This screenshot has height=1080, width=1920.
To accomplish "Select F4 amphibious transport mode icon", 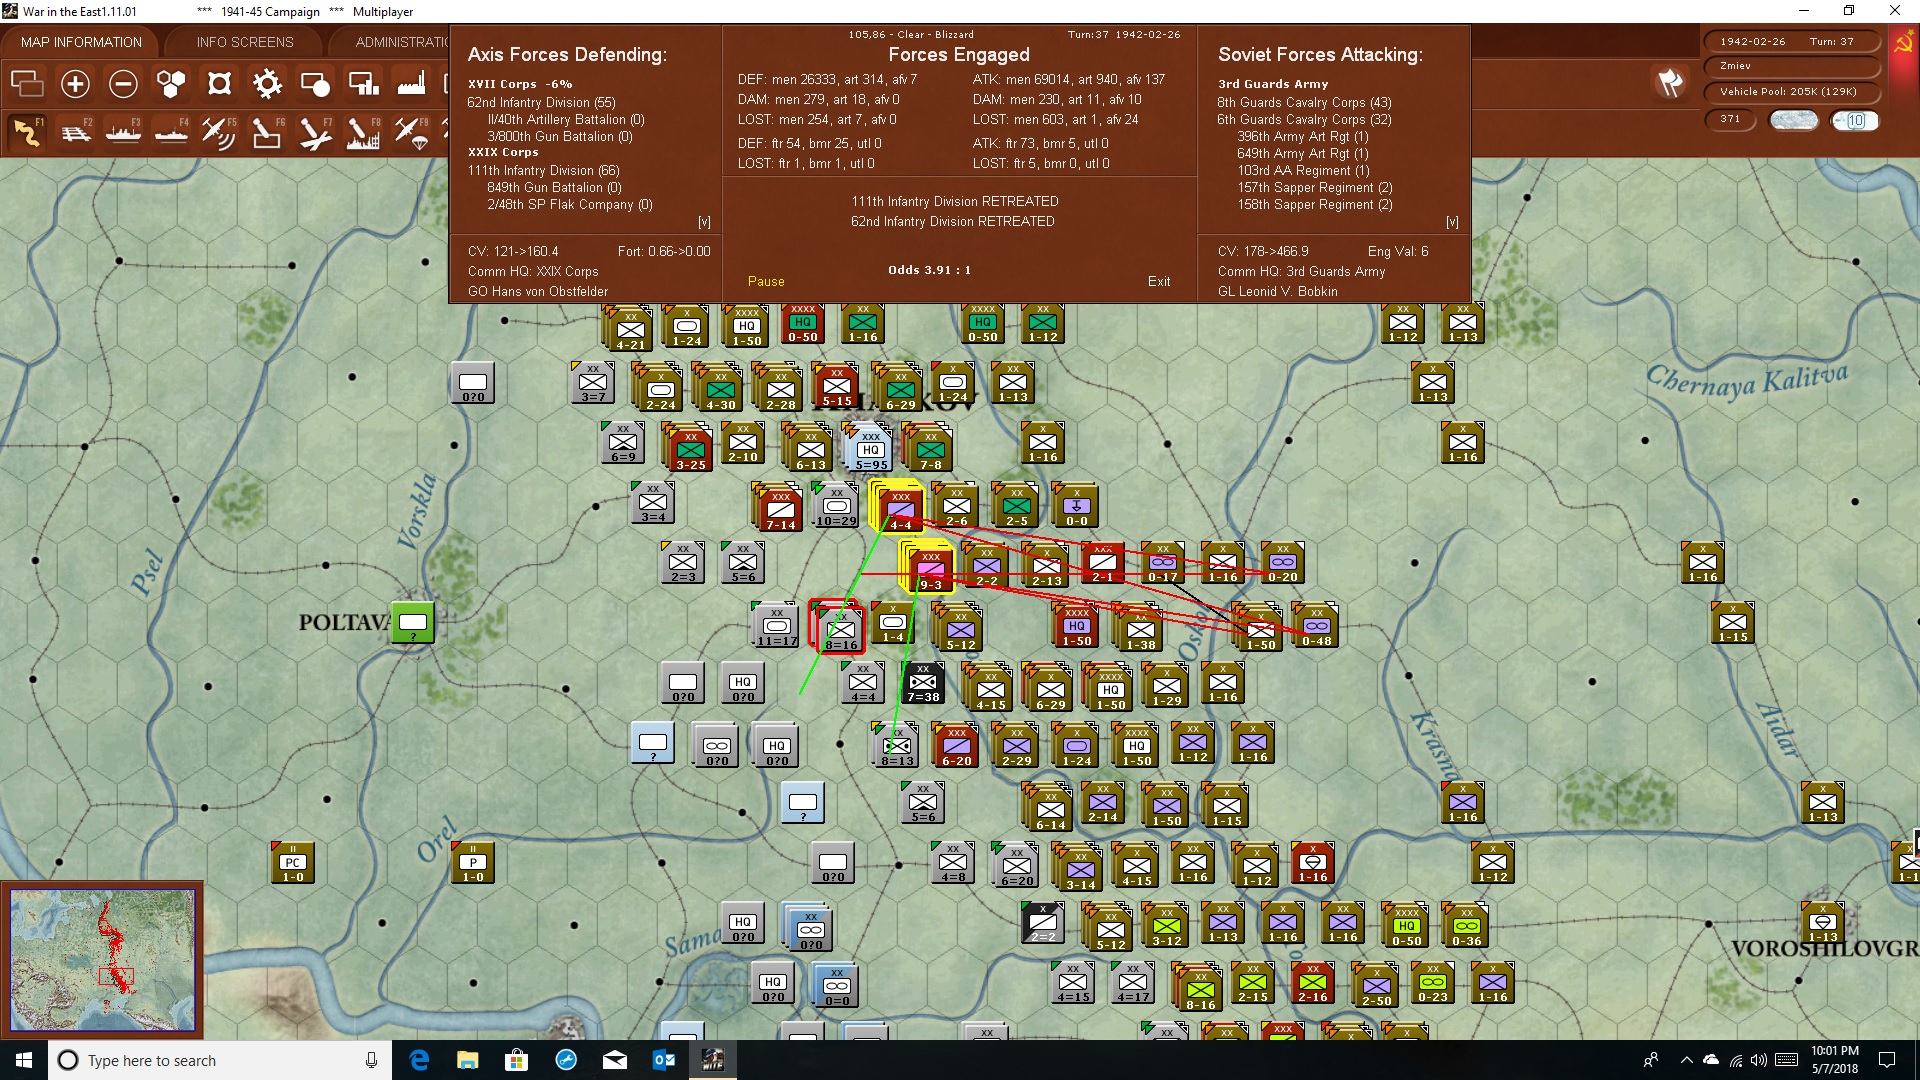I will pos(171,132).
